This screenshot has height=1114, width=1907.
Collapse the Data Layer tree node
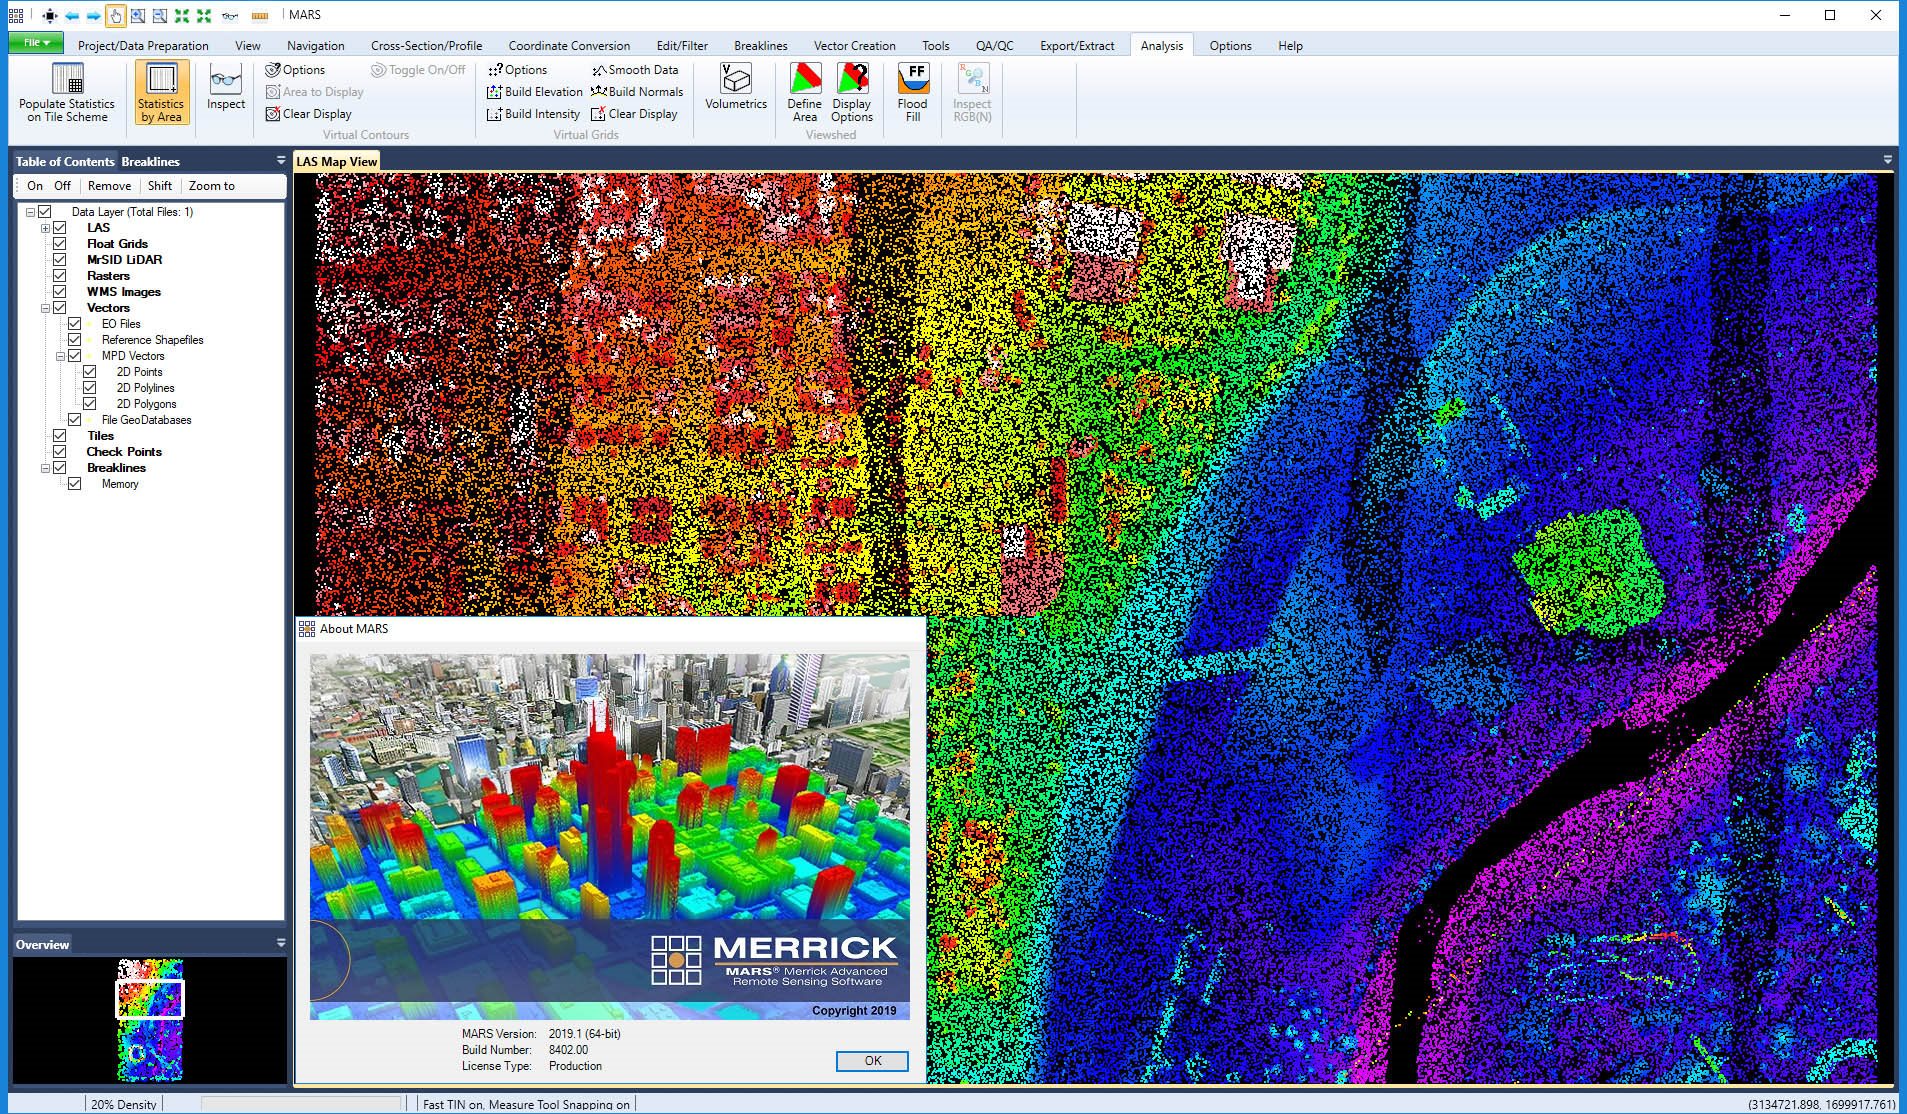pyautogui.click(x=30, y=212)
